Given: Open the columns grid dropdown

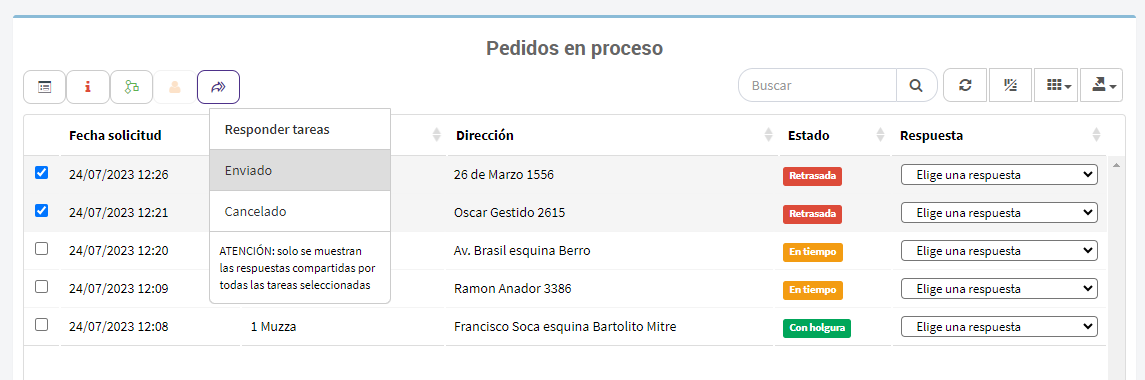Looking at the screenshot, I should point(1057,86).
